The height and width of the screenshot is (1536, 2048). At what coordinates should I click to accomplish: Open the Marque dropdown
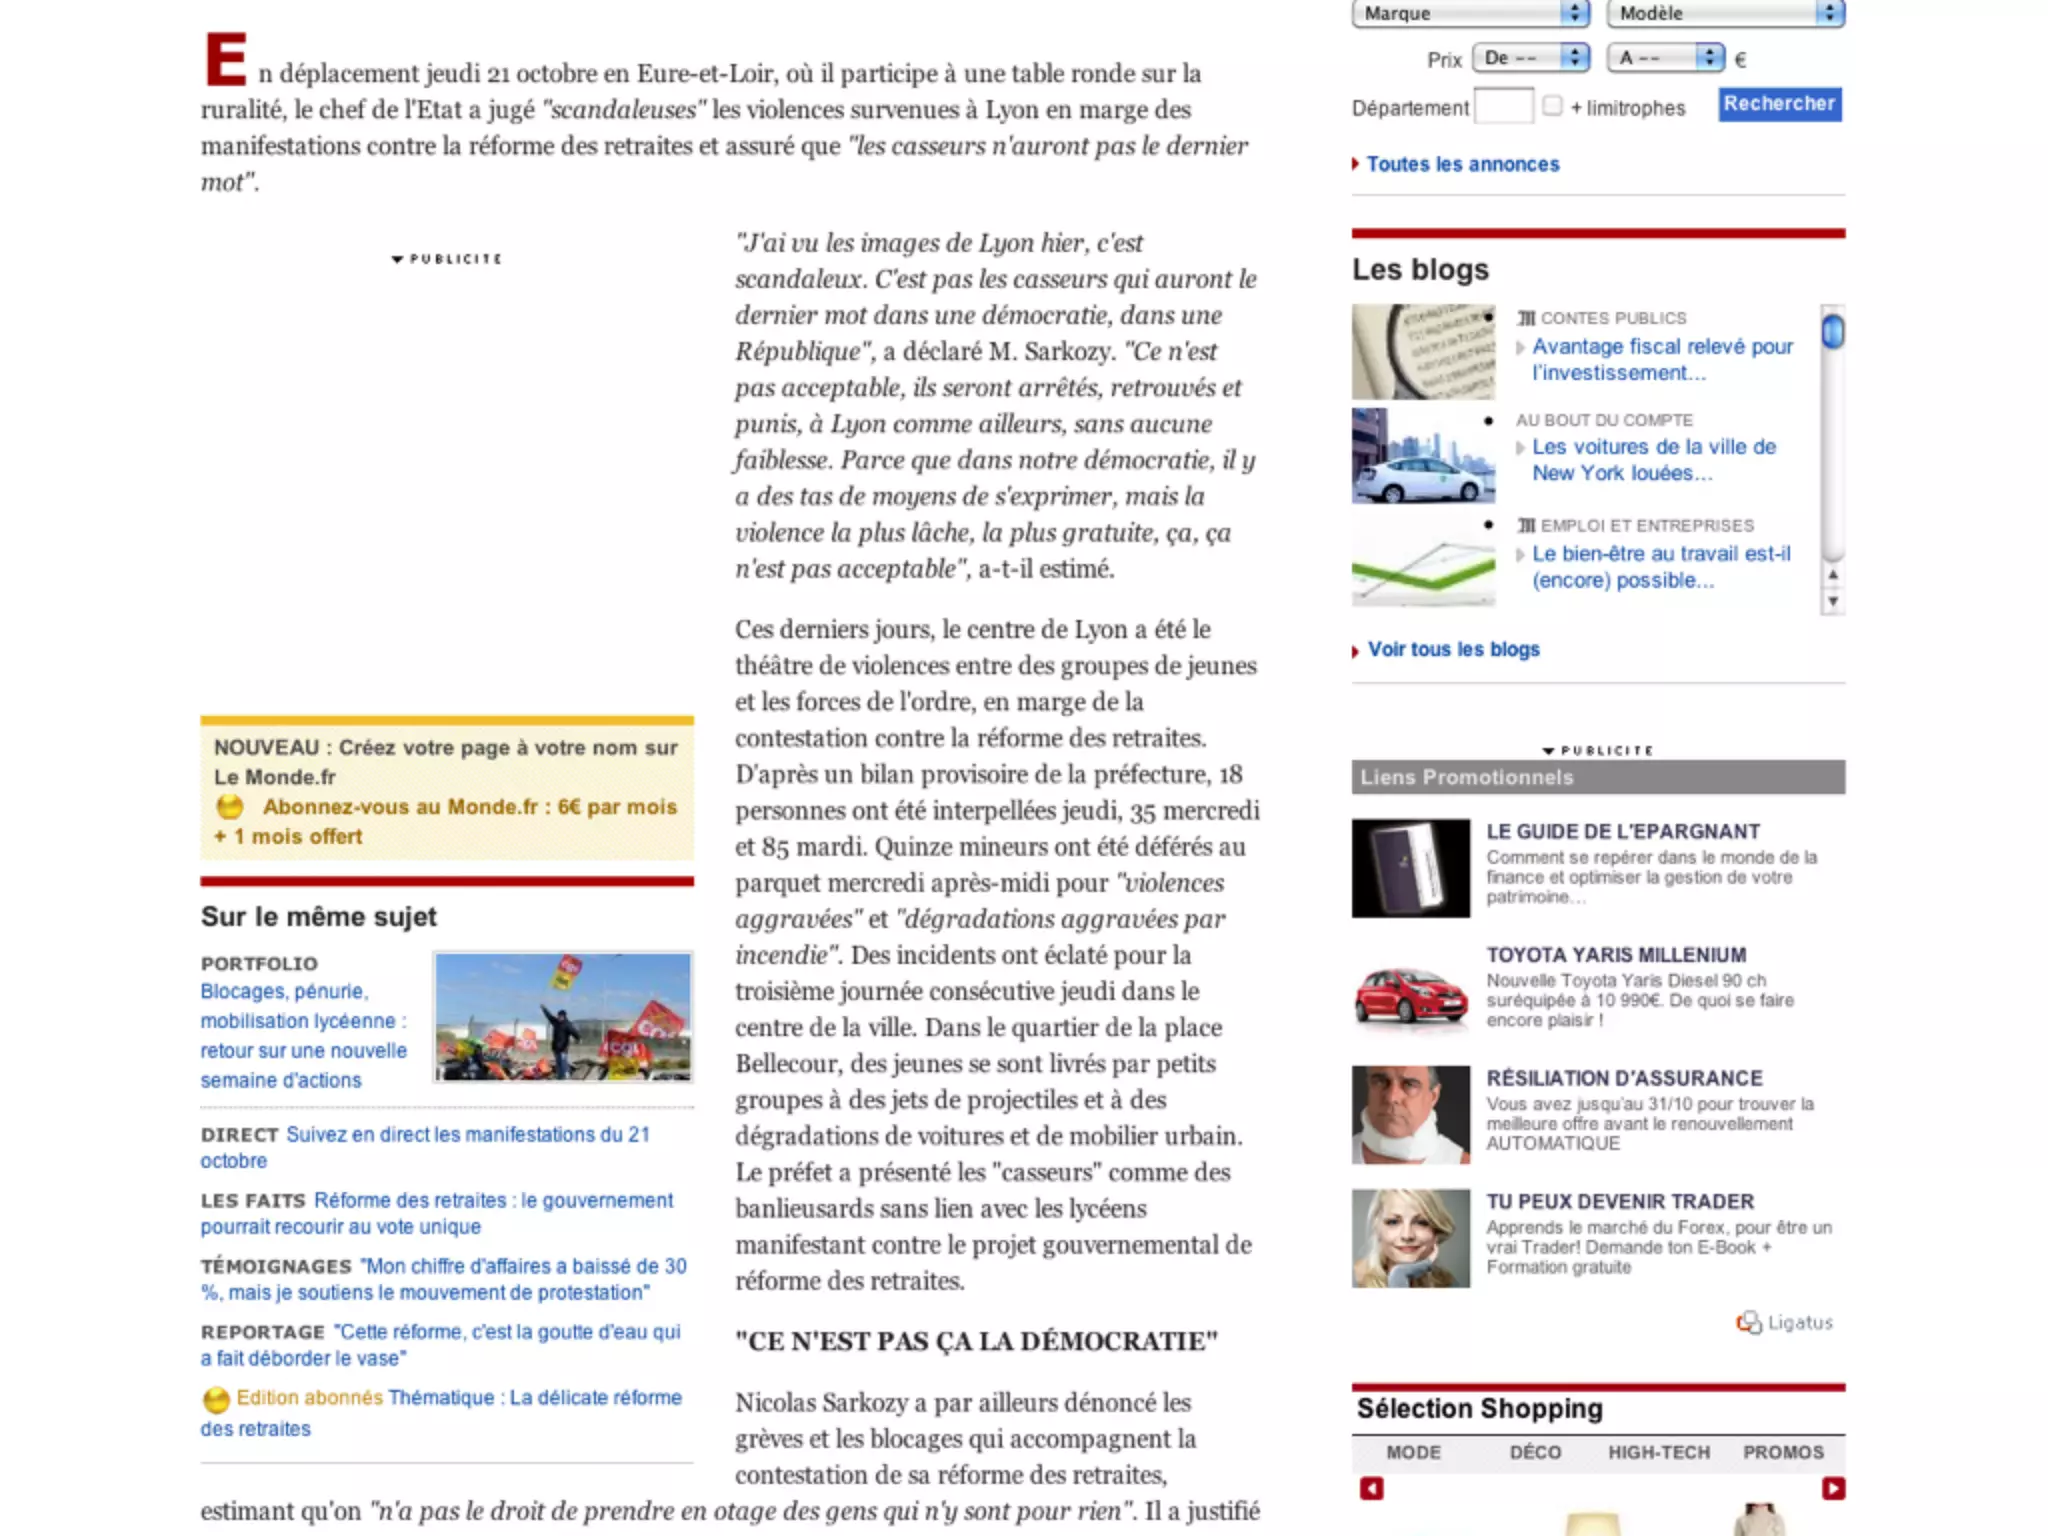click(x=1470, y=13)
